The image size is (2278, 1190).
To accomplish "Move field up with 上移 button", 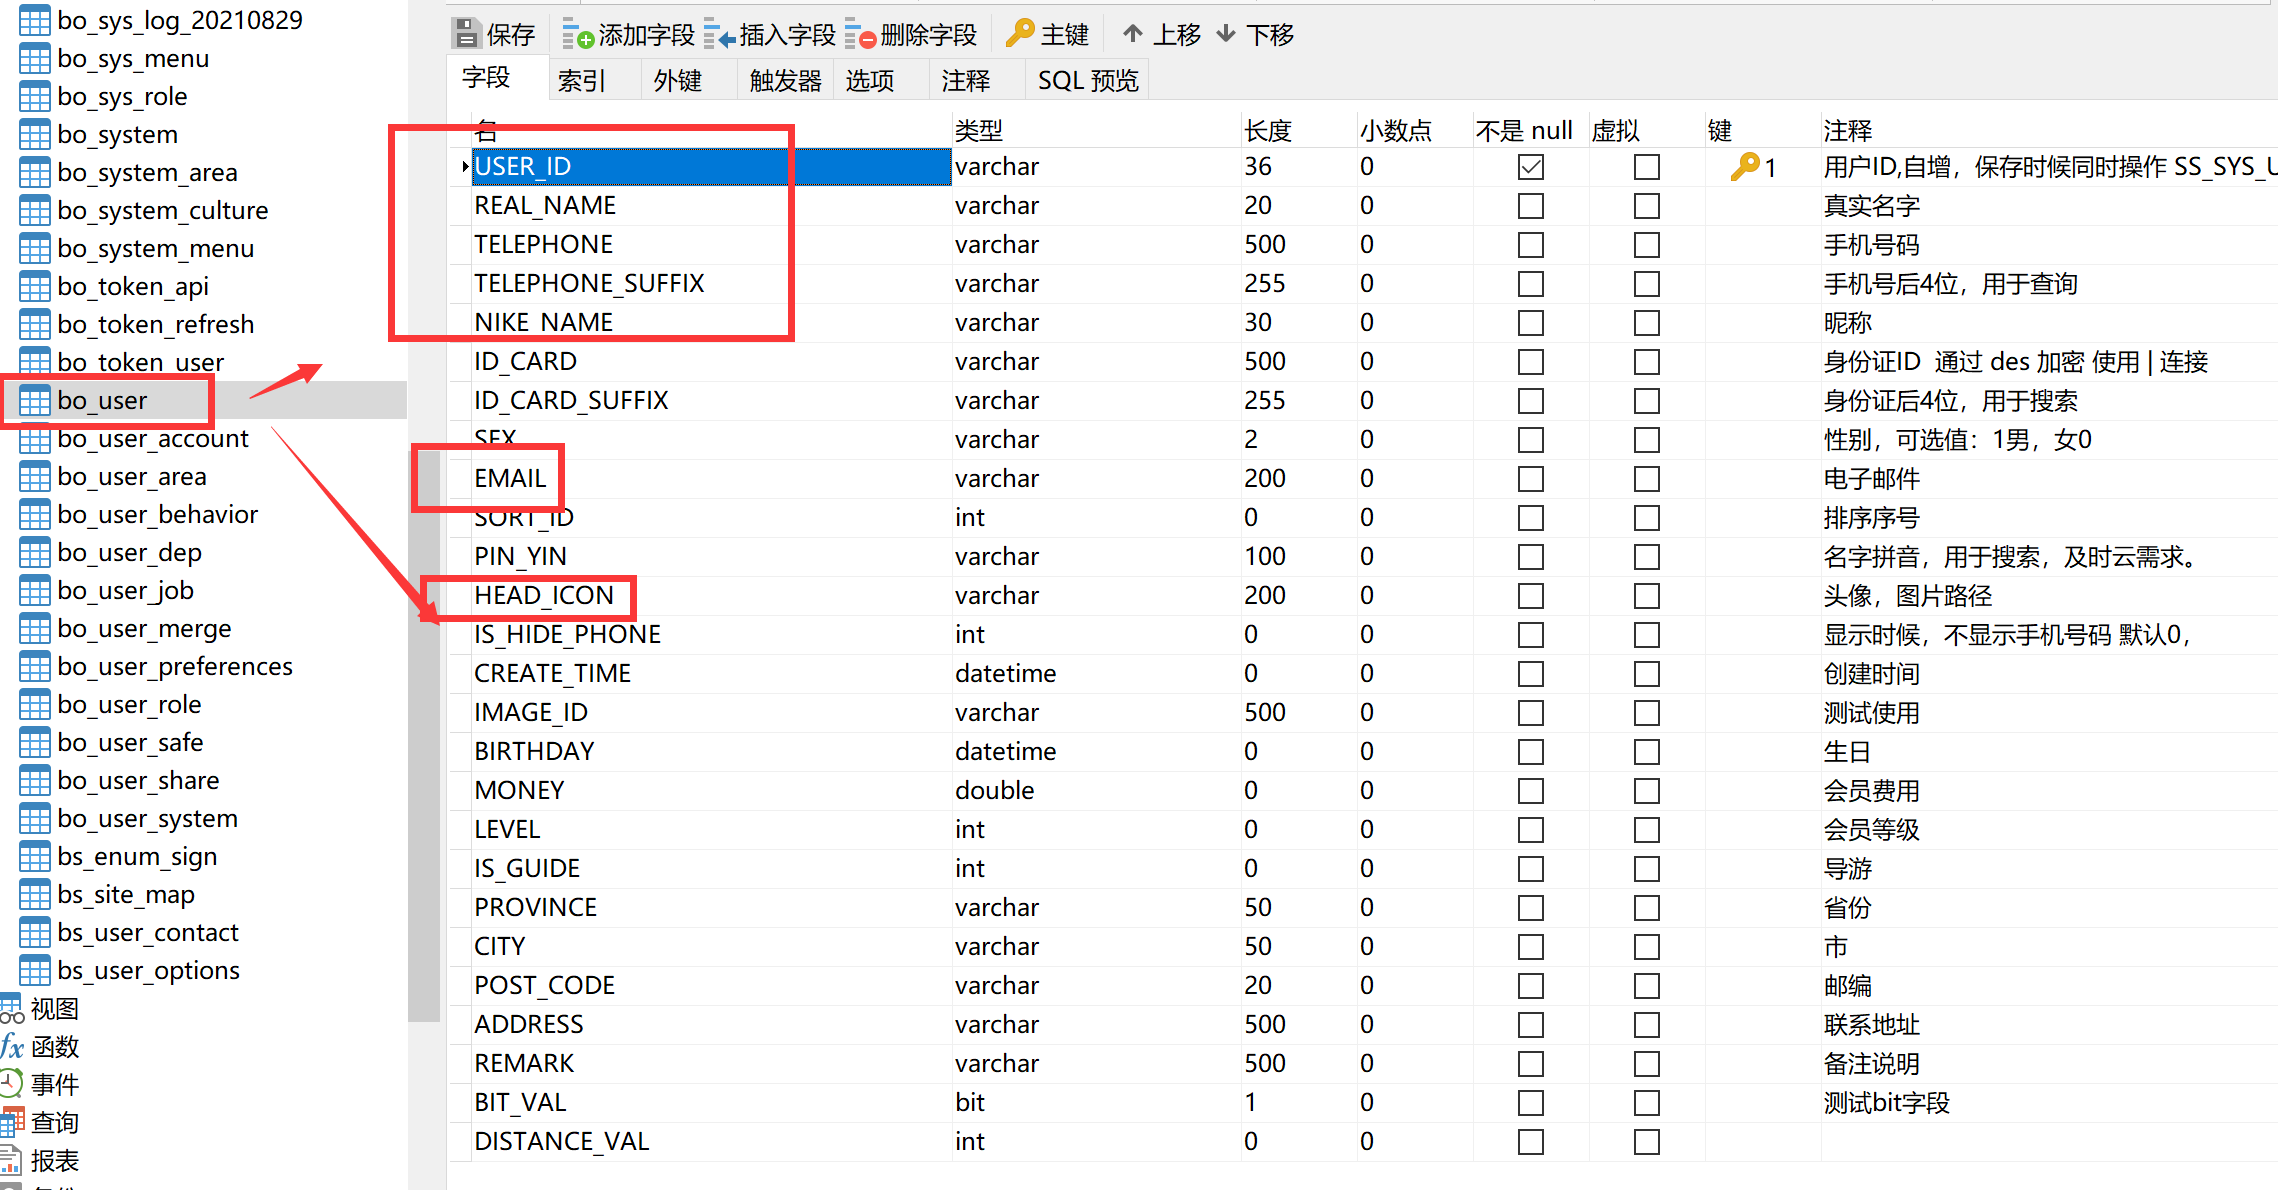I will pyautogui.click(x=1161, y=35).
